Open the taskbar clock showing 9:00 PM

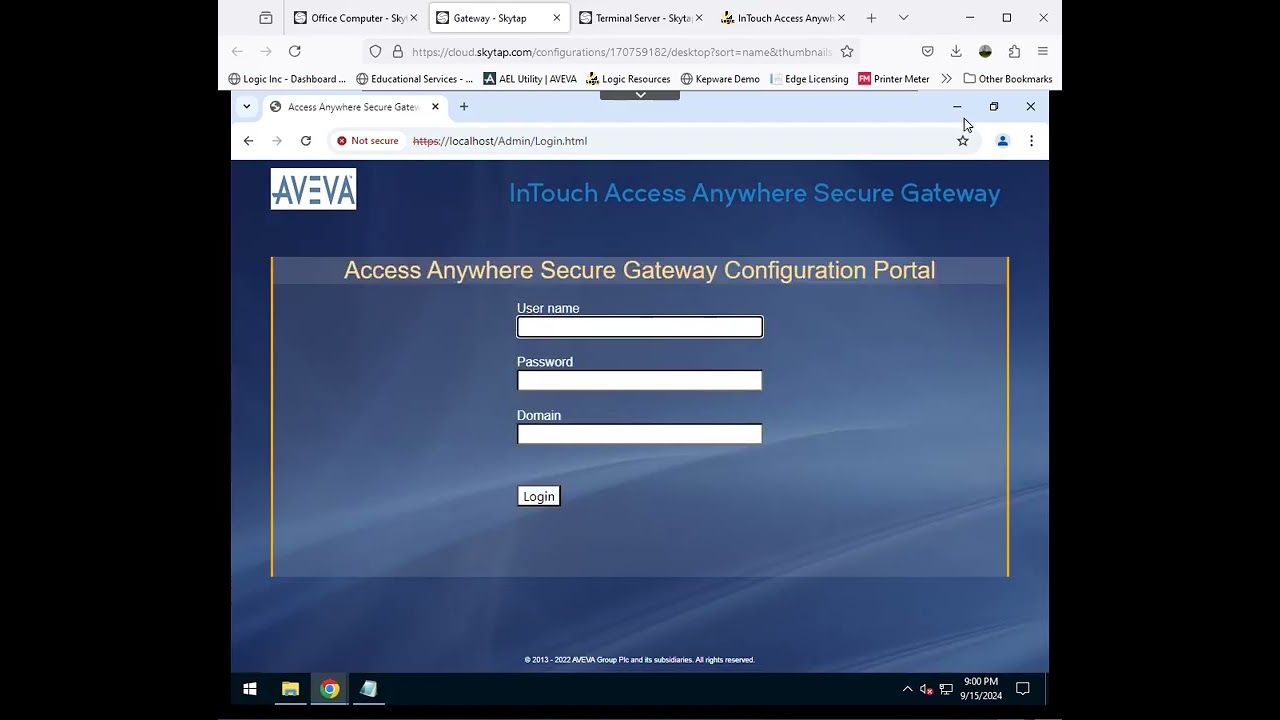click(981, 689)
